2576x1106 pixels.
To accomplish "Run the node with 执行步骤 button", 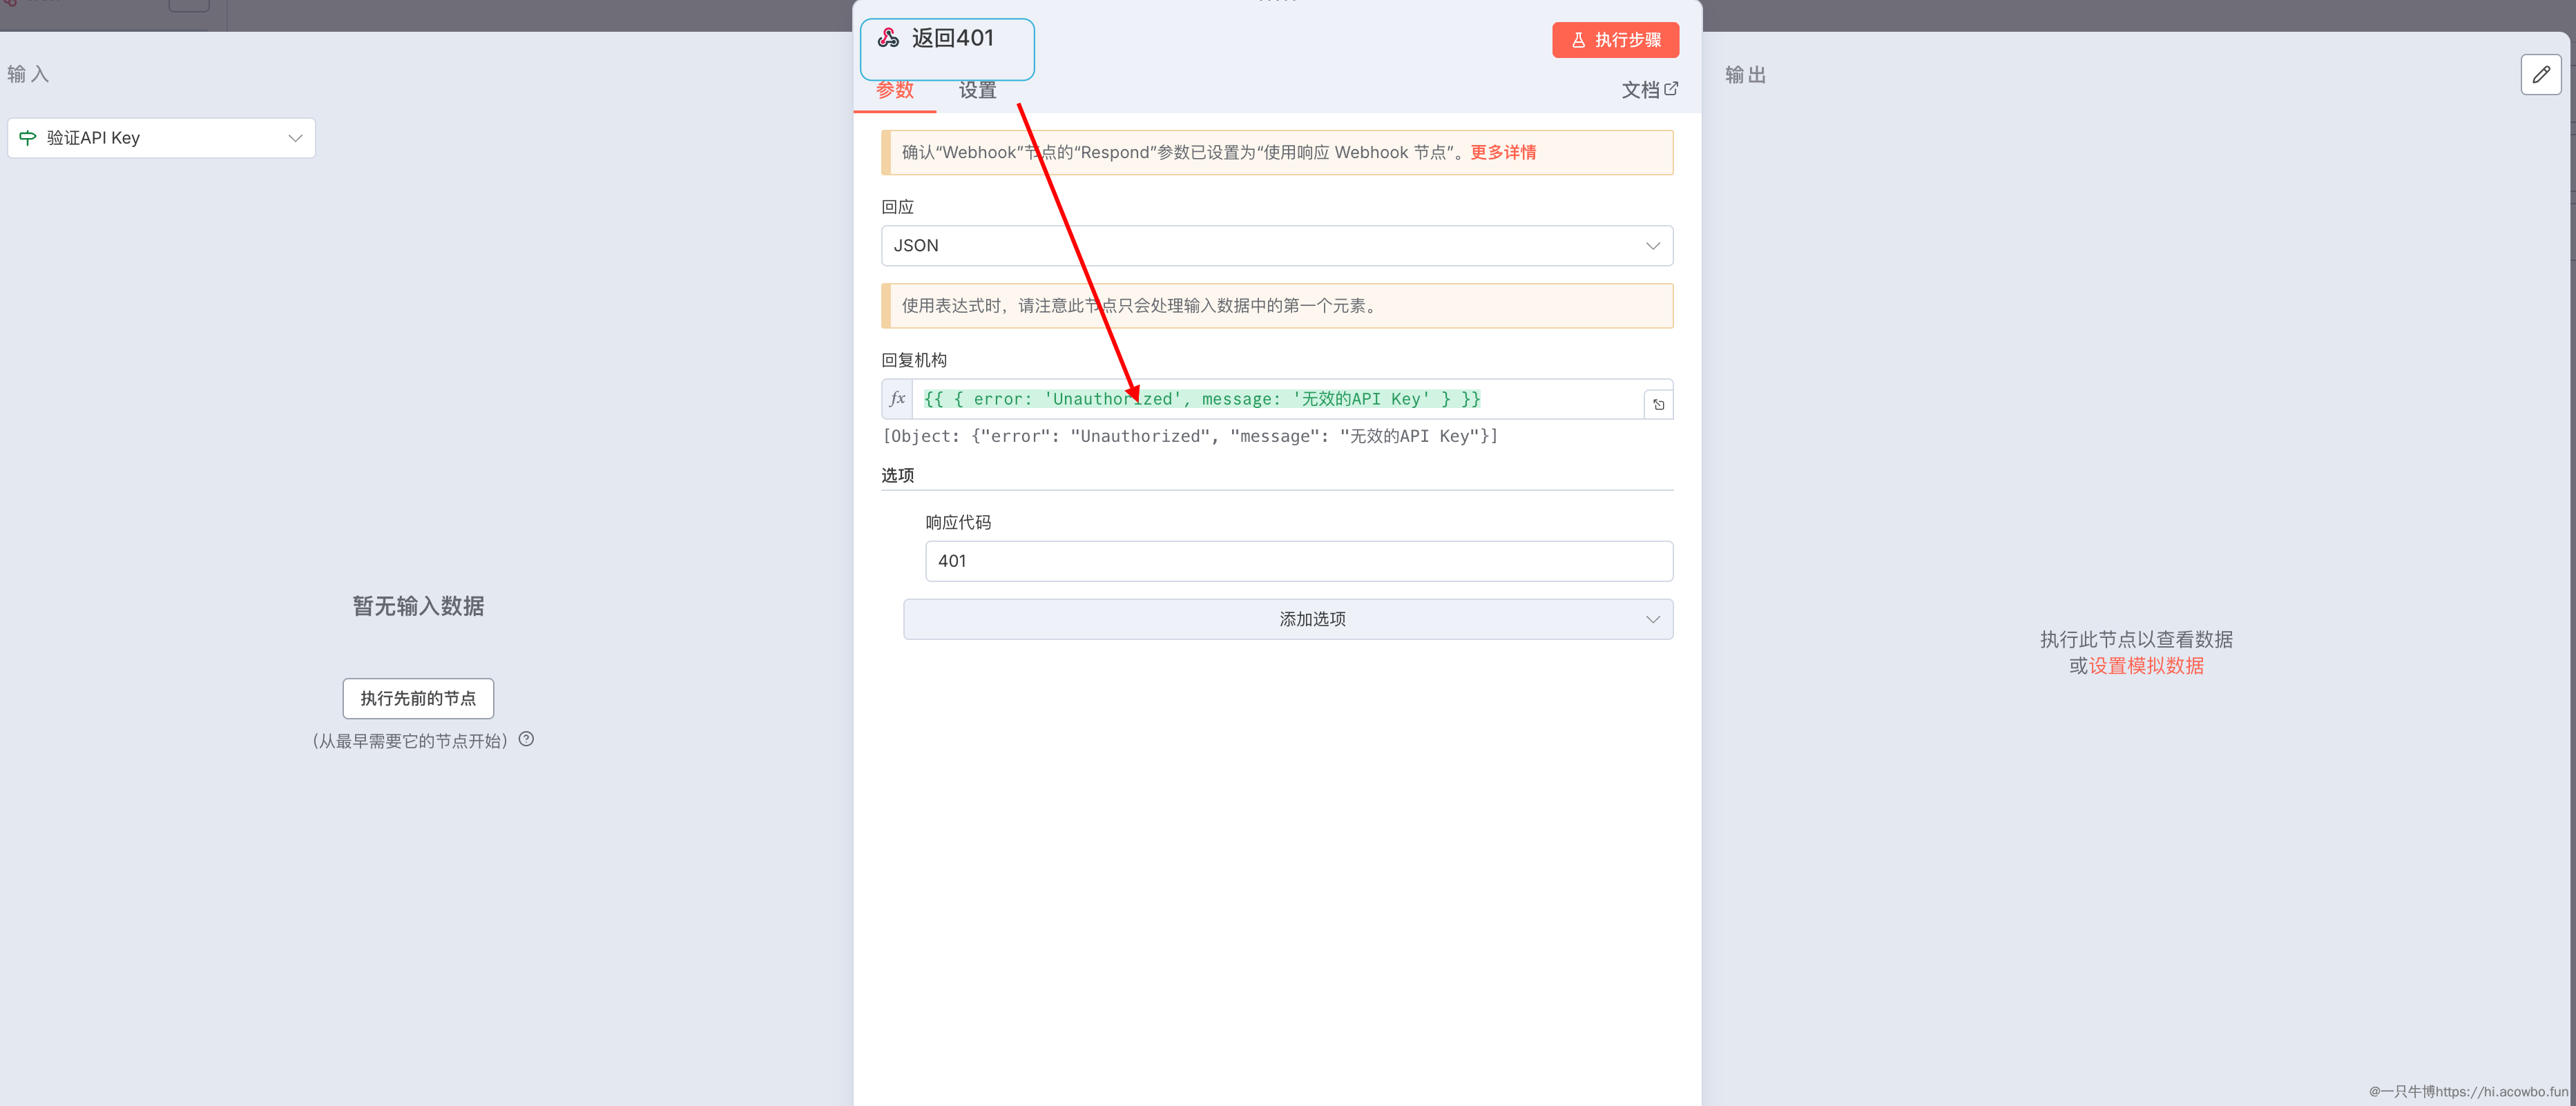I will coord(1615,40).
